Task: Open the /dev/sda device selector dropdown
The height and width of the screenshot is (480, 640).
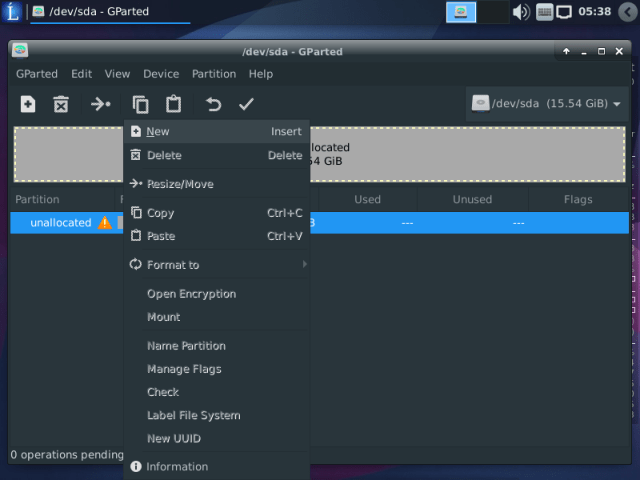Action: (x=547, y=104)
